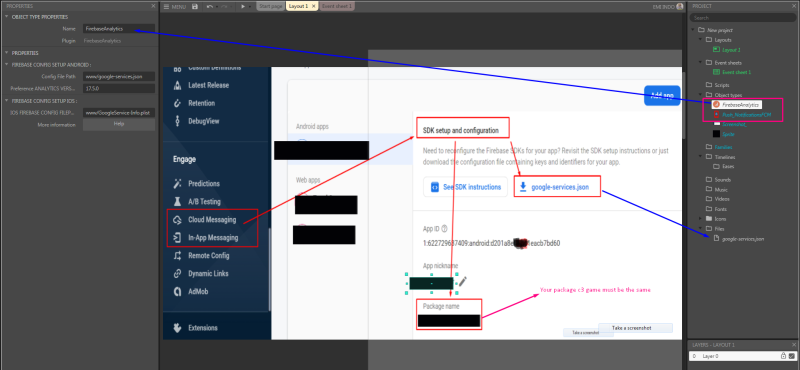The image size is (800, 370).
Task: Switch to the Event sheet 1 tab
Action: coord(336,6)
